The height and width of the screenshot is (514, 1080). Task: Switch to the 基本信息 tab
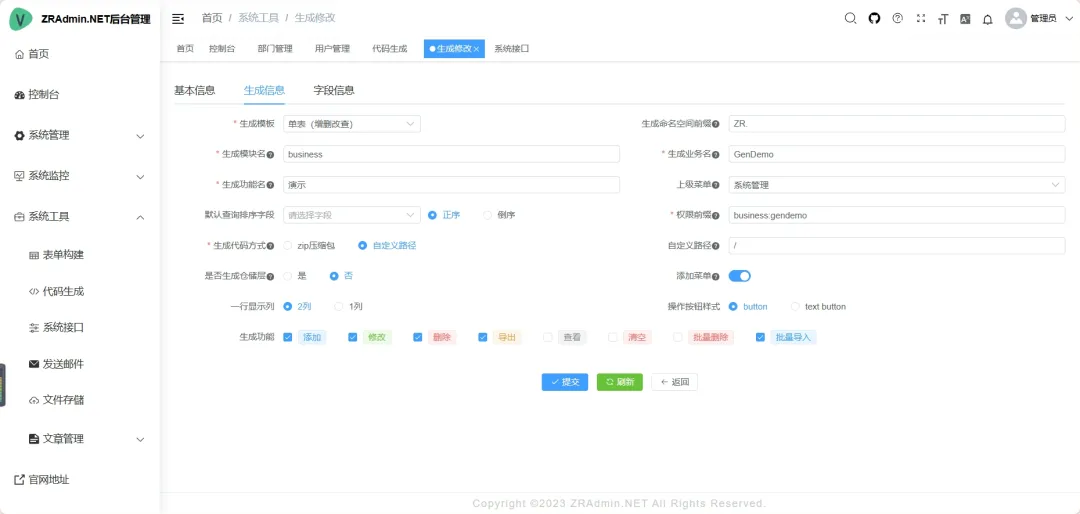(x=195, y=90)
